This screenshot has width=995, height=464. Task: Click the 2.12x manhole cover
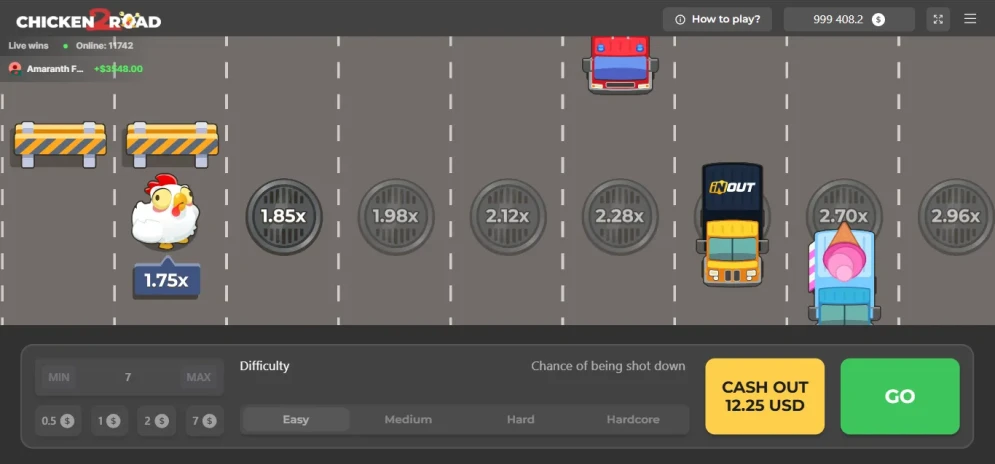point(508,216)
